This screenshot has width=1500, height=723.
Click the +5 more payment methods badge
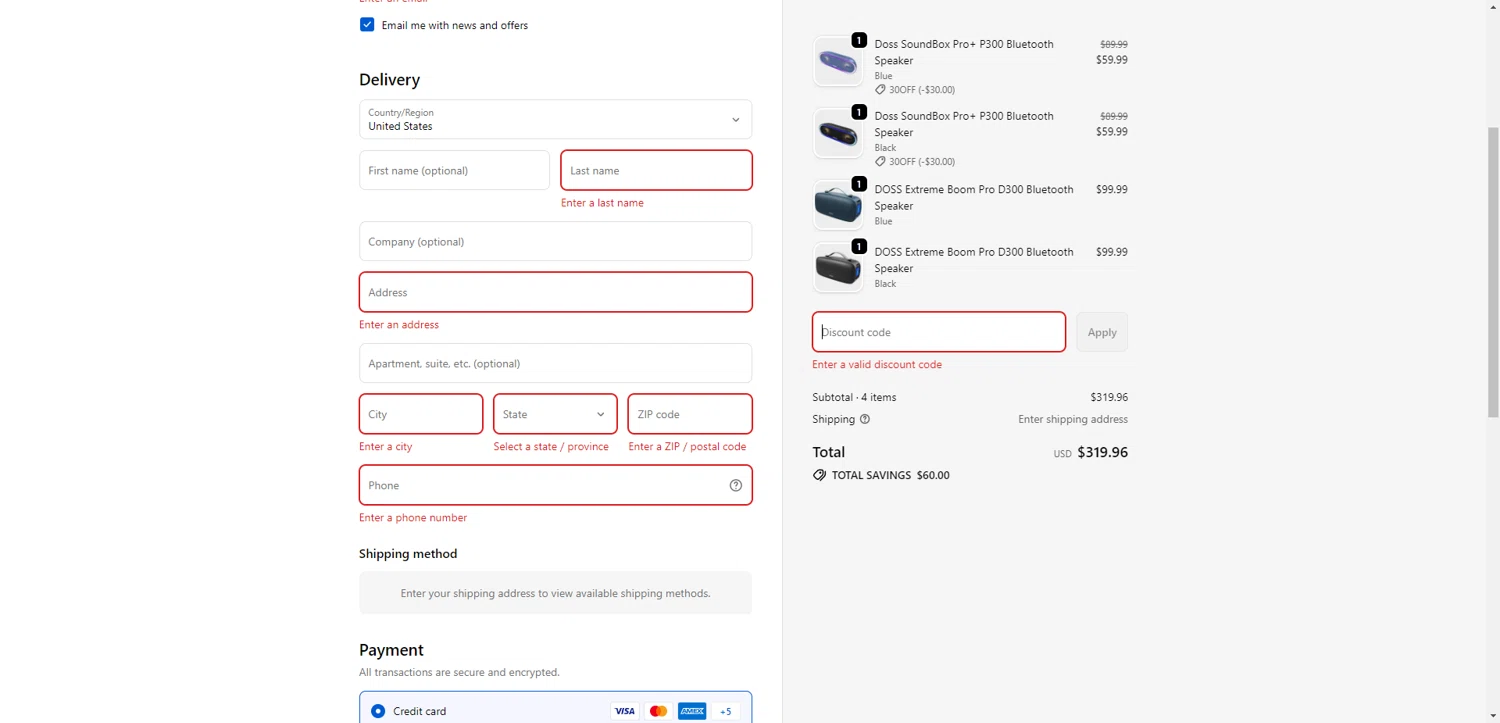[x=726, y=711]
